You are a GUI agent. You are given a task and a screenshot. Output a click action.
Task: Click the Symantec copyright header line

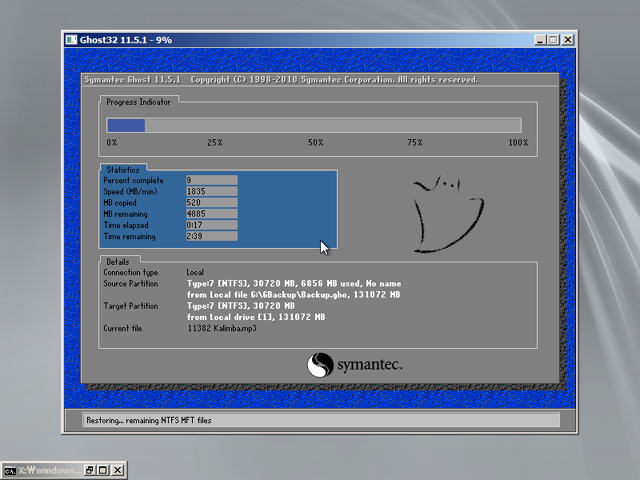coord(281,80)
